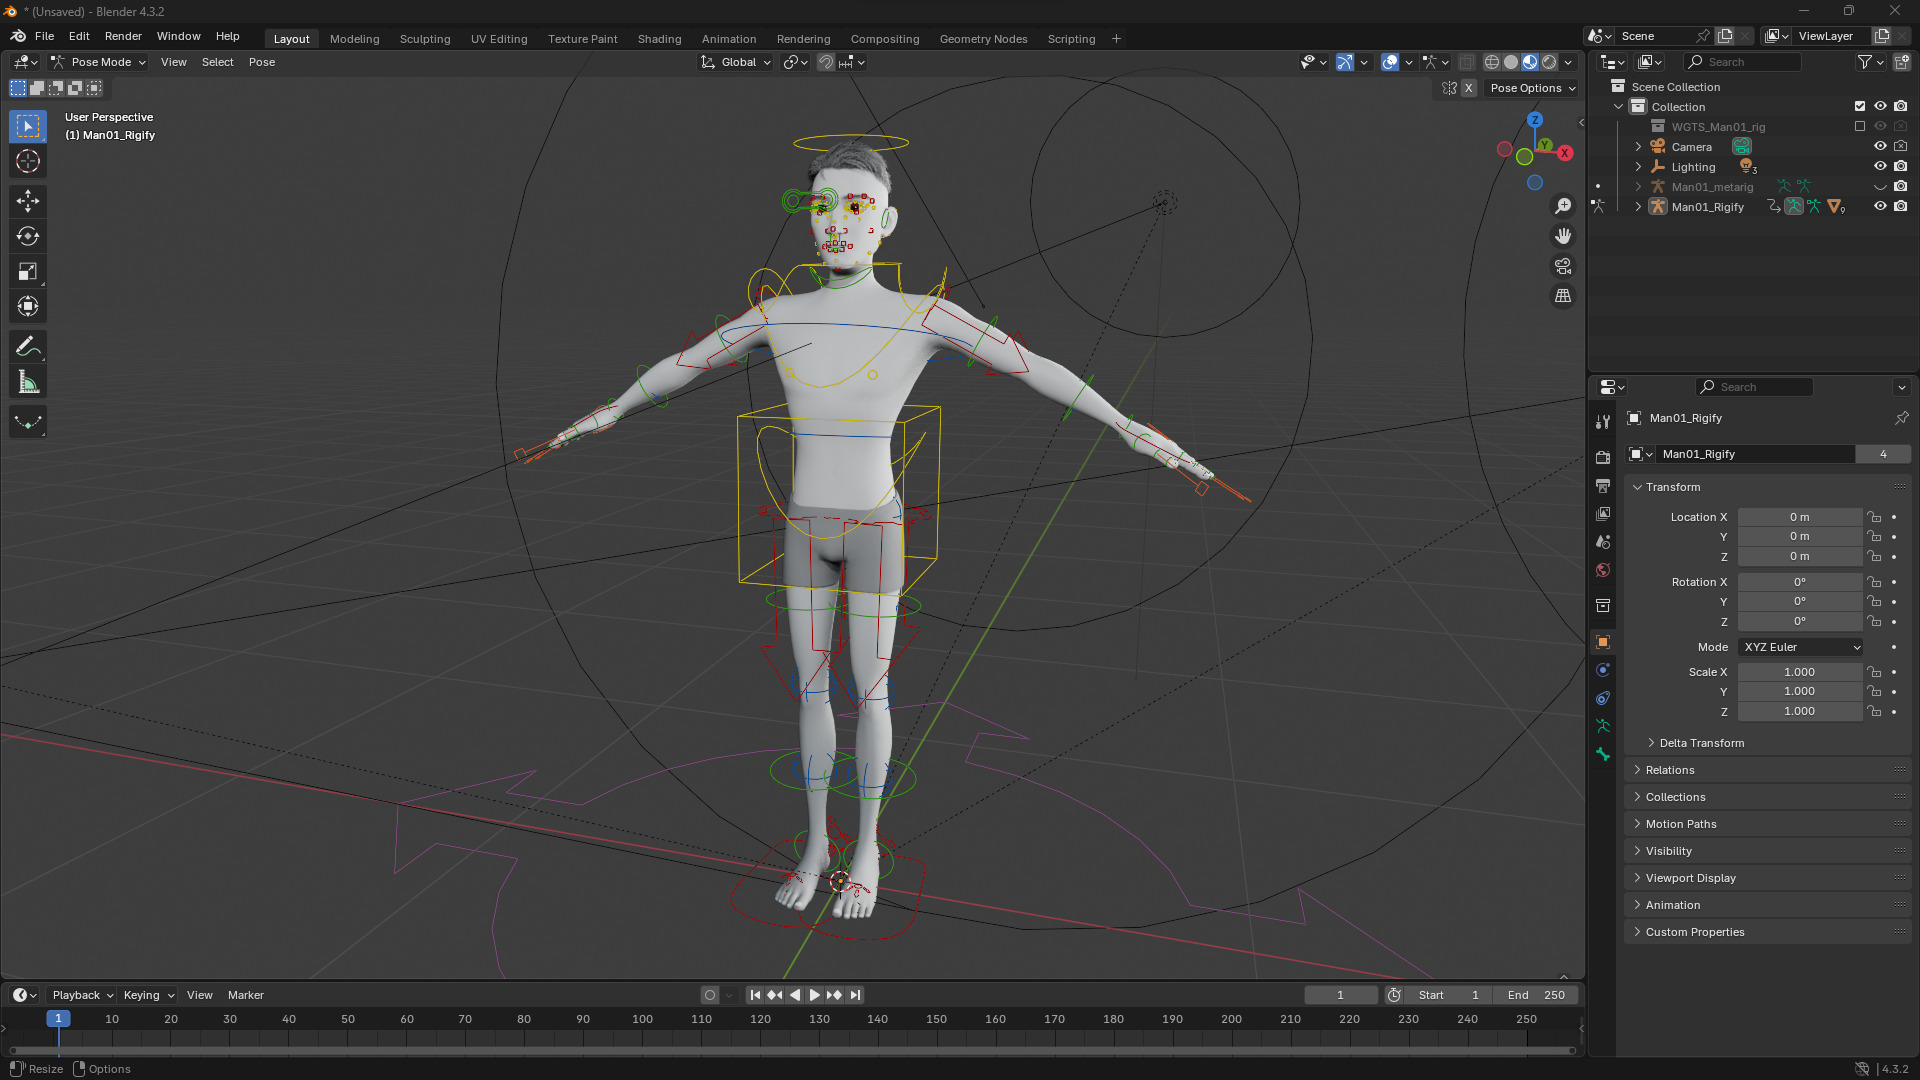Image resolution: width=1920 pixels, height=1080 pixels.
Task: Click the zoom view magnifier icon
Action: tap(1563, 206)
